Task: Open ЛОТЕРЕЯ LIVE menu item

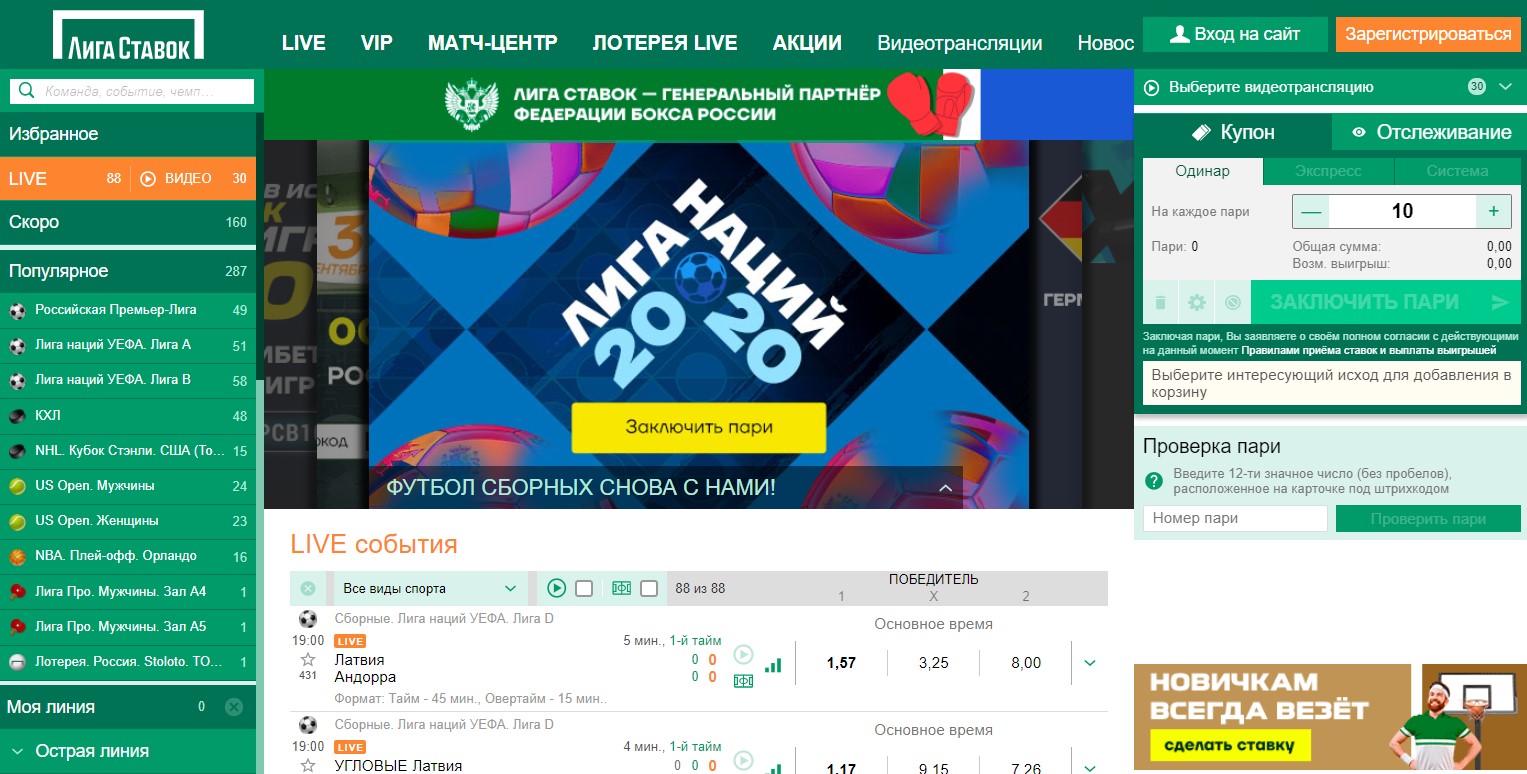Action: 665,43
